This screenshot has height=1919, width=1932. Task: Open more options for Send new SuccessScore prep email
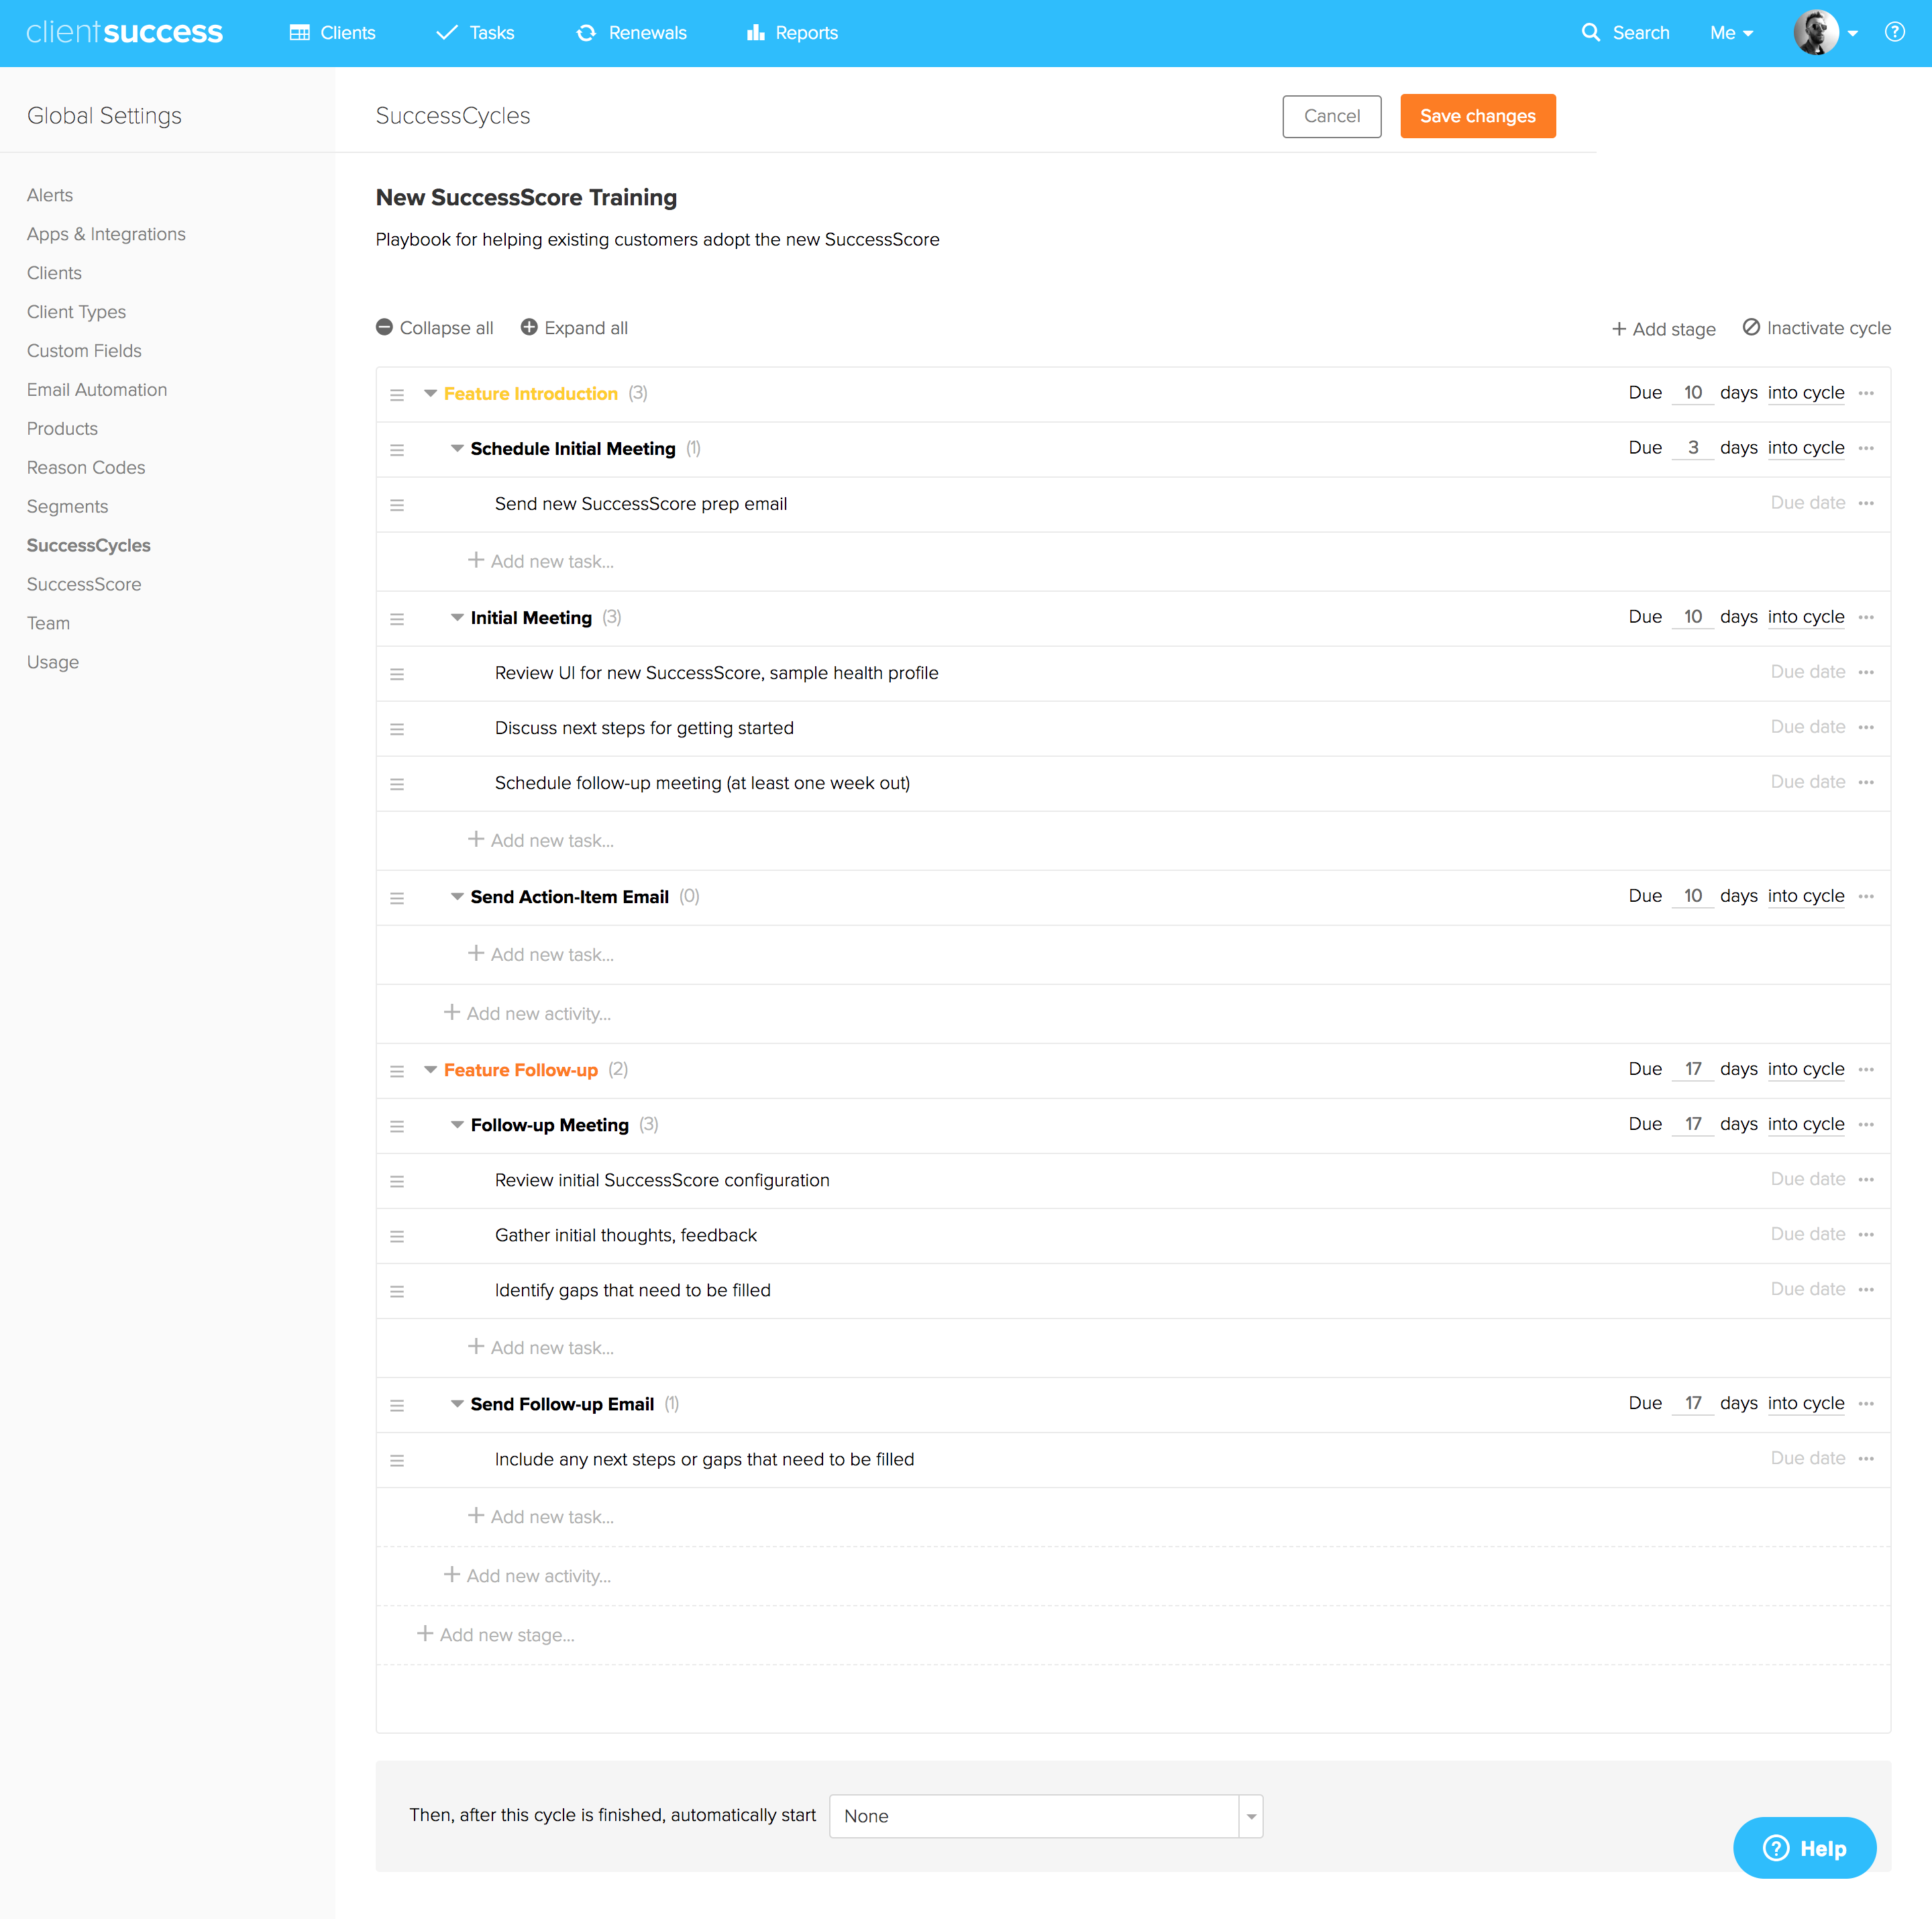click(1866, 503)
